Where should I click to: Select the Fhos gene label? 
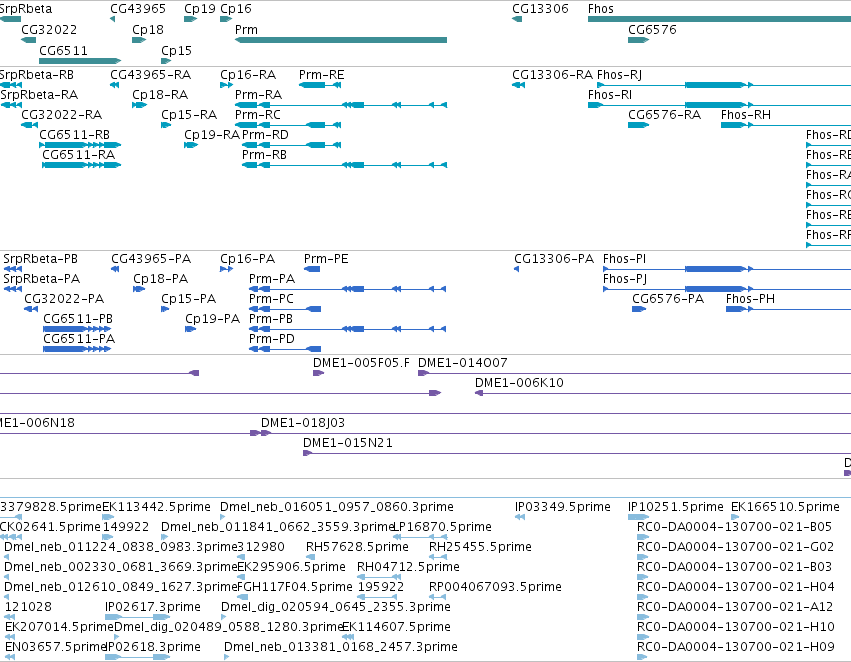[x=600, y=9]
